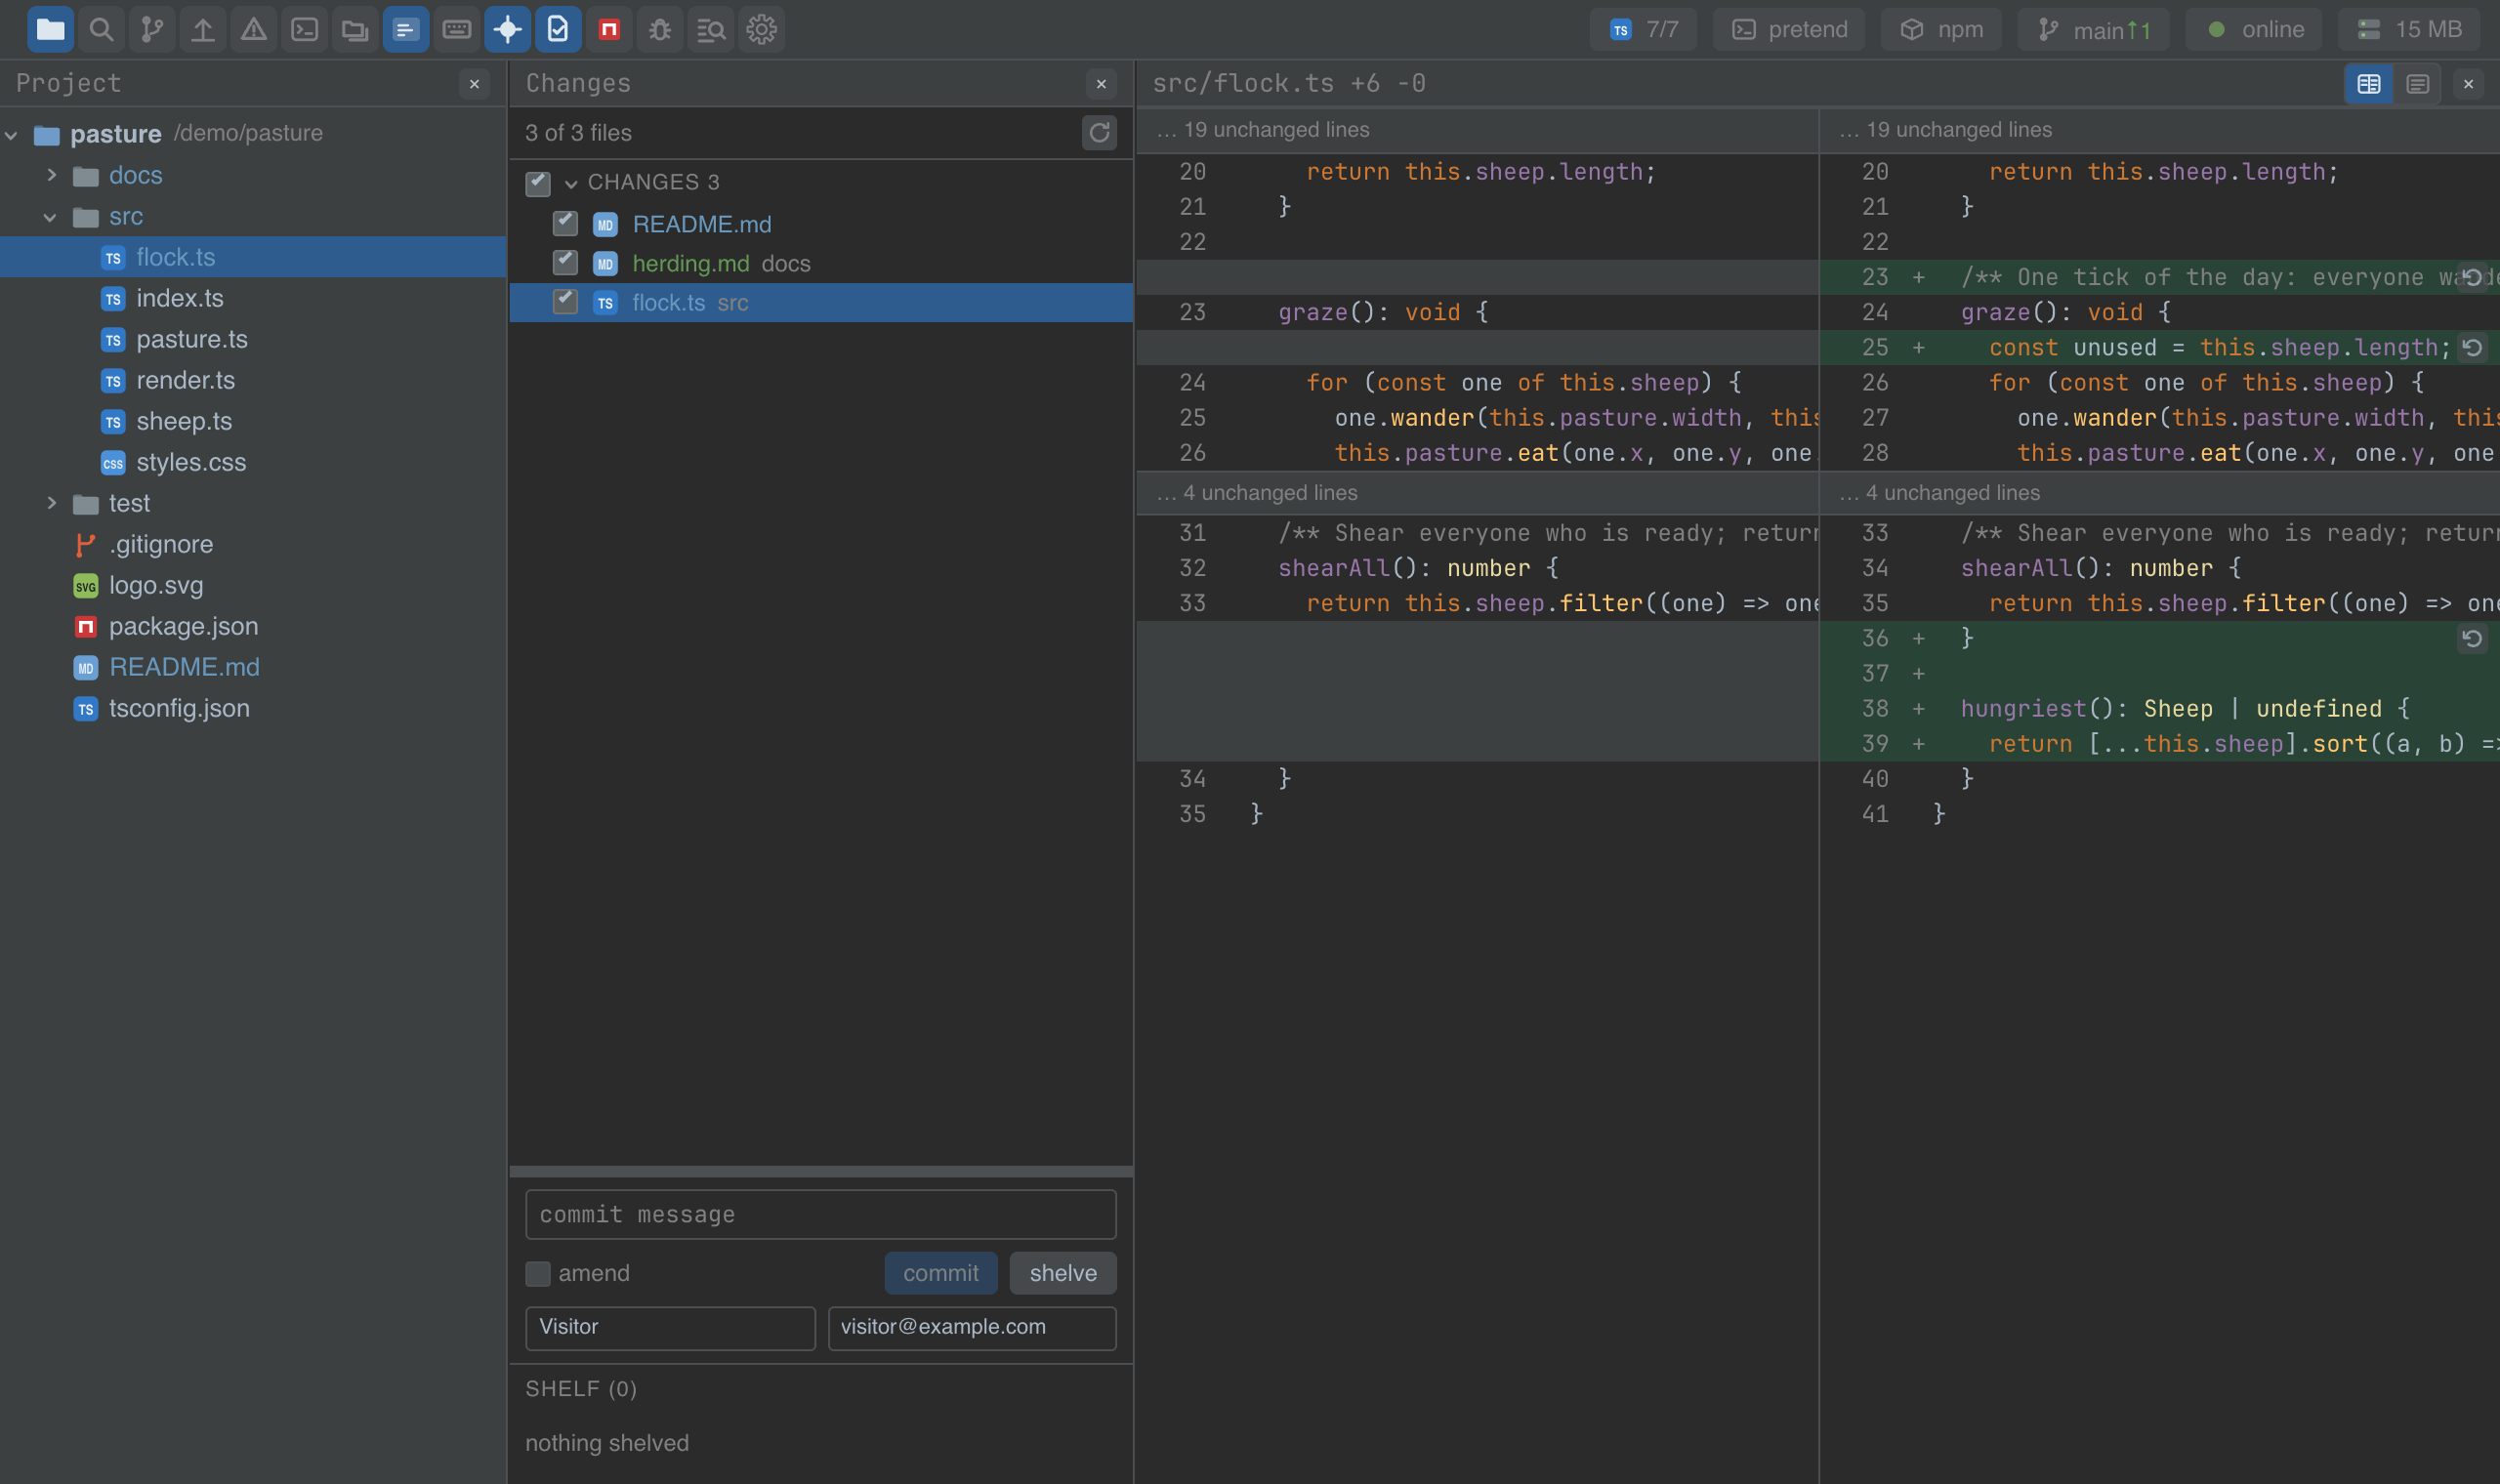
Task: Open the settings gear icon
Action: pyautogui.click(x=762, y=29)
